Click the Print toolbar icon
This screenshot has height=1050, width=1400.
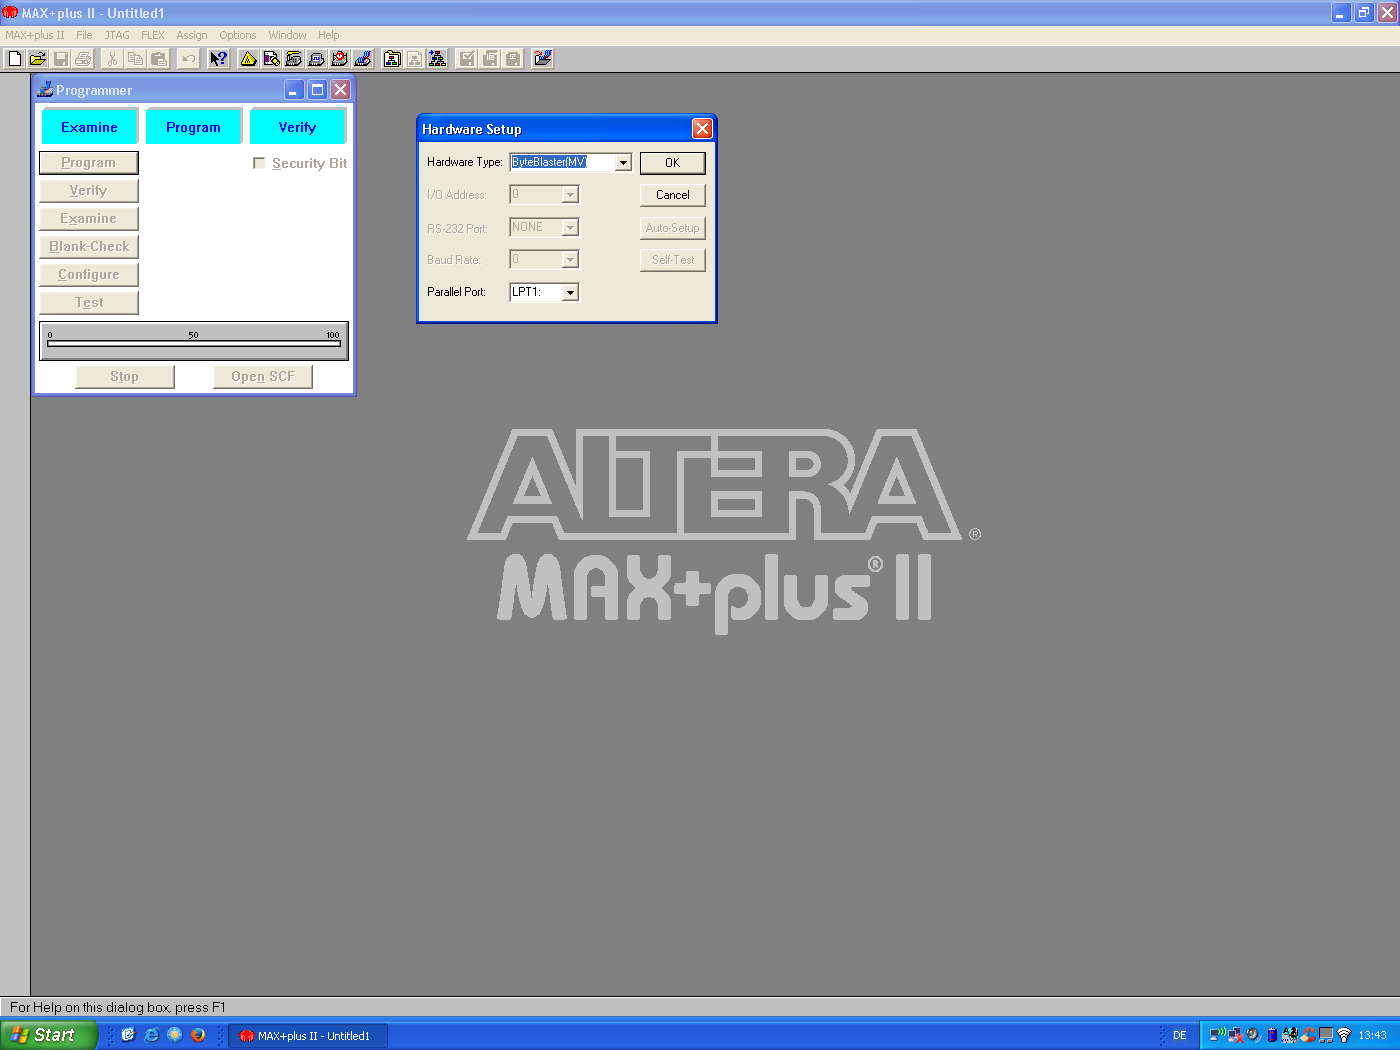(84, 59)
